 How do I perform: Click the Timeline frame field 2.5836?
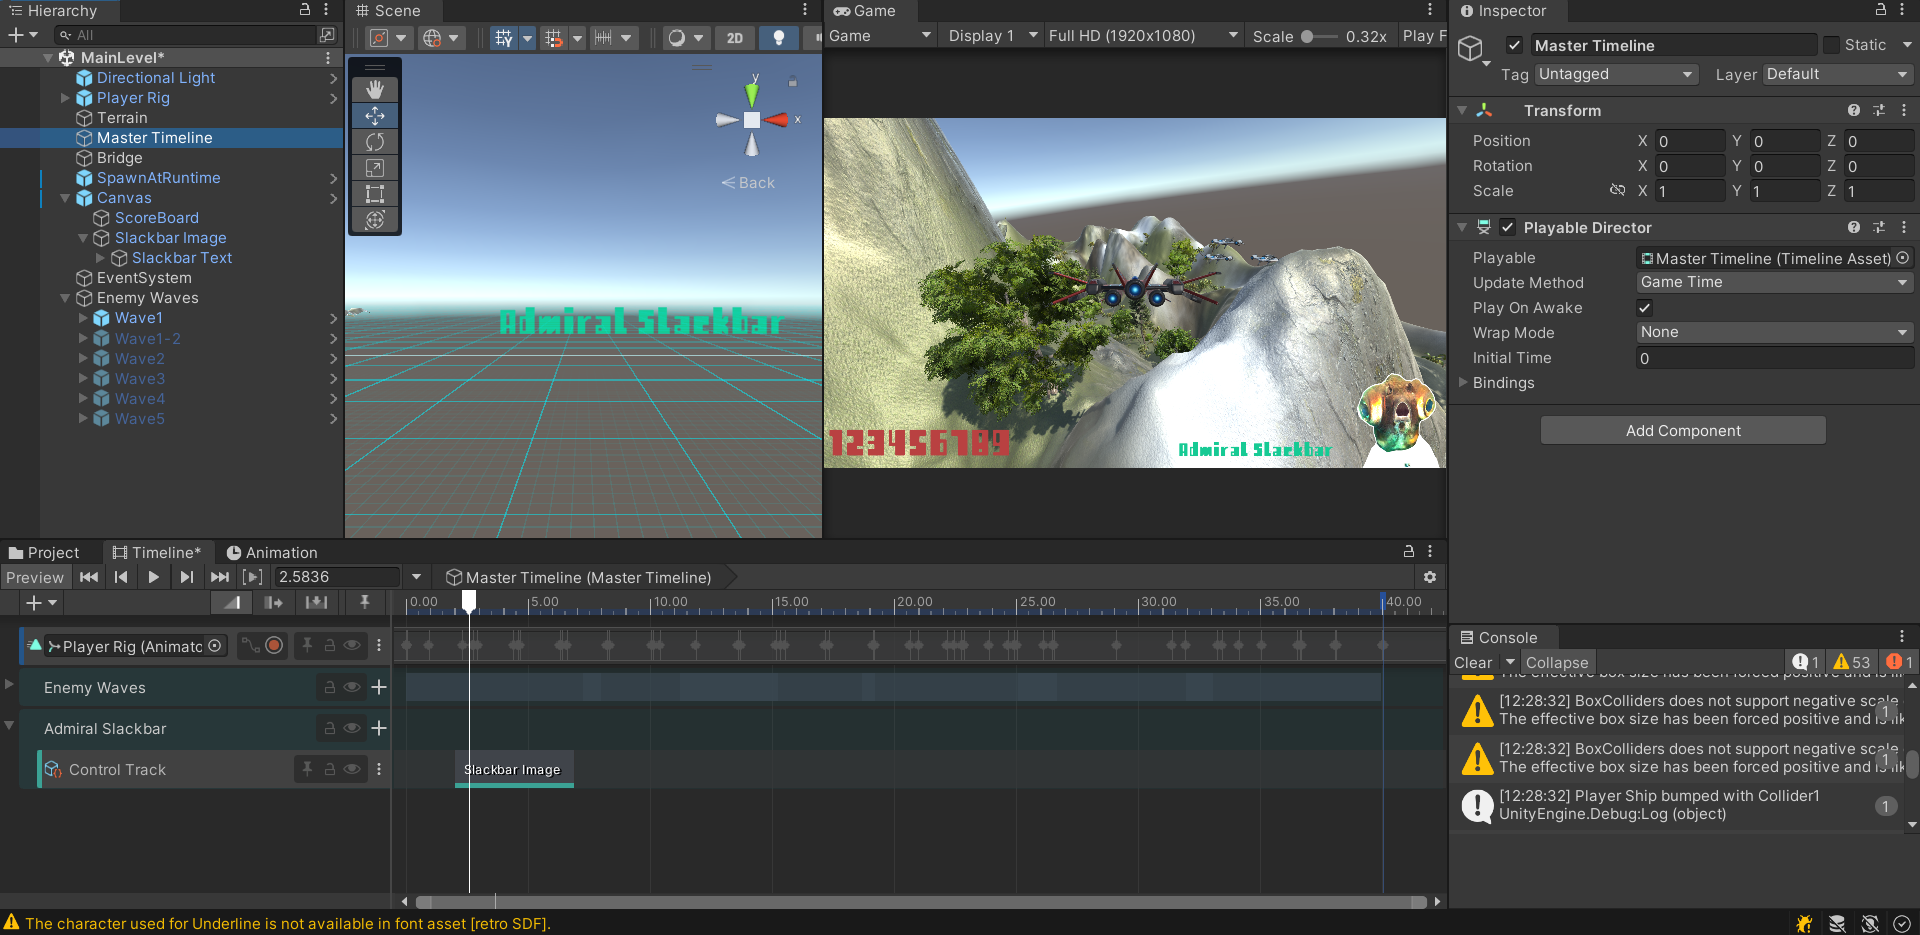pos(337,577)
